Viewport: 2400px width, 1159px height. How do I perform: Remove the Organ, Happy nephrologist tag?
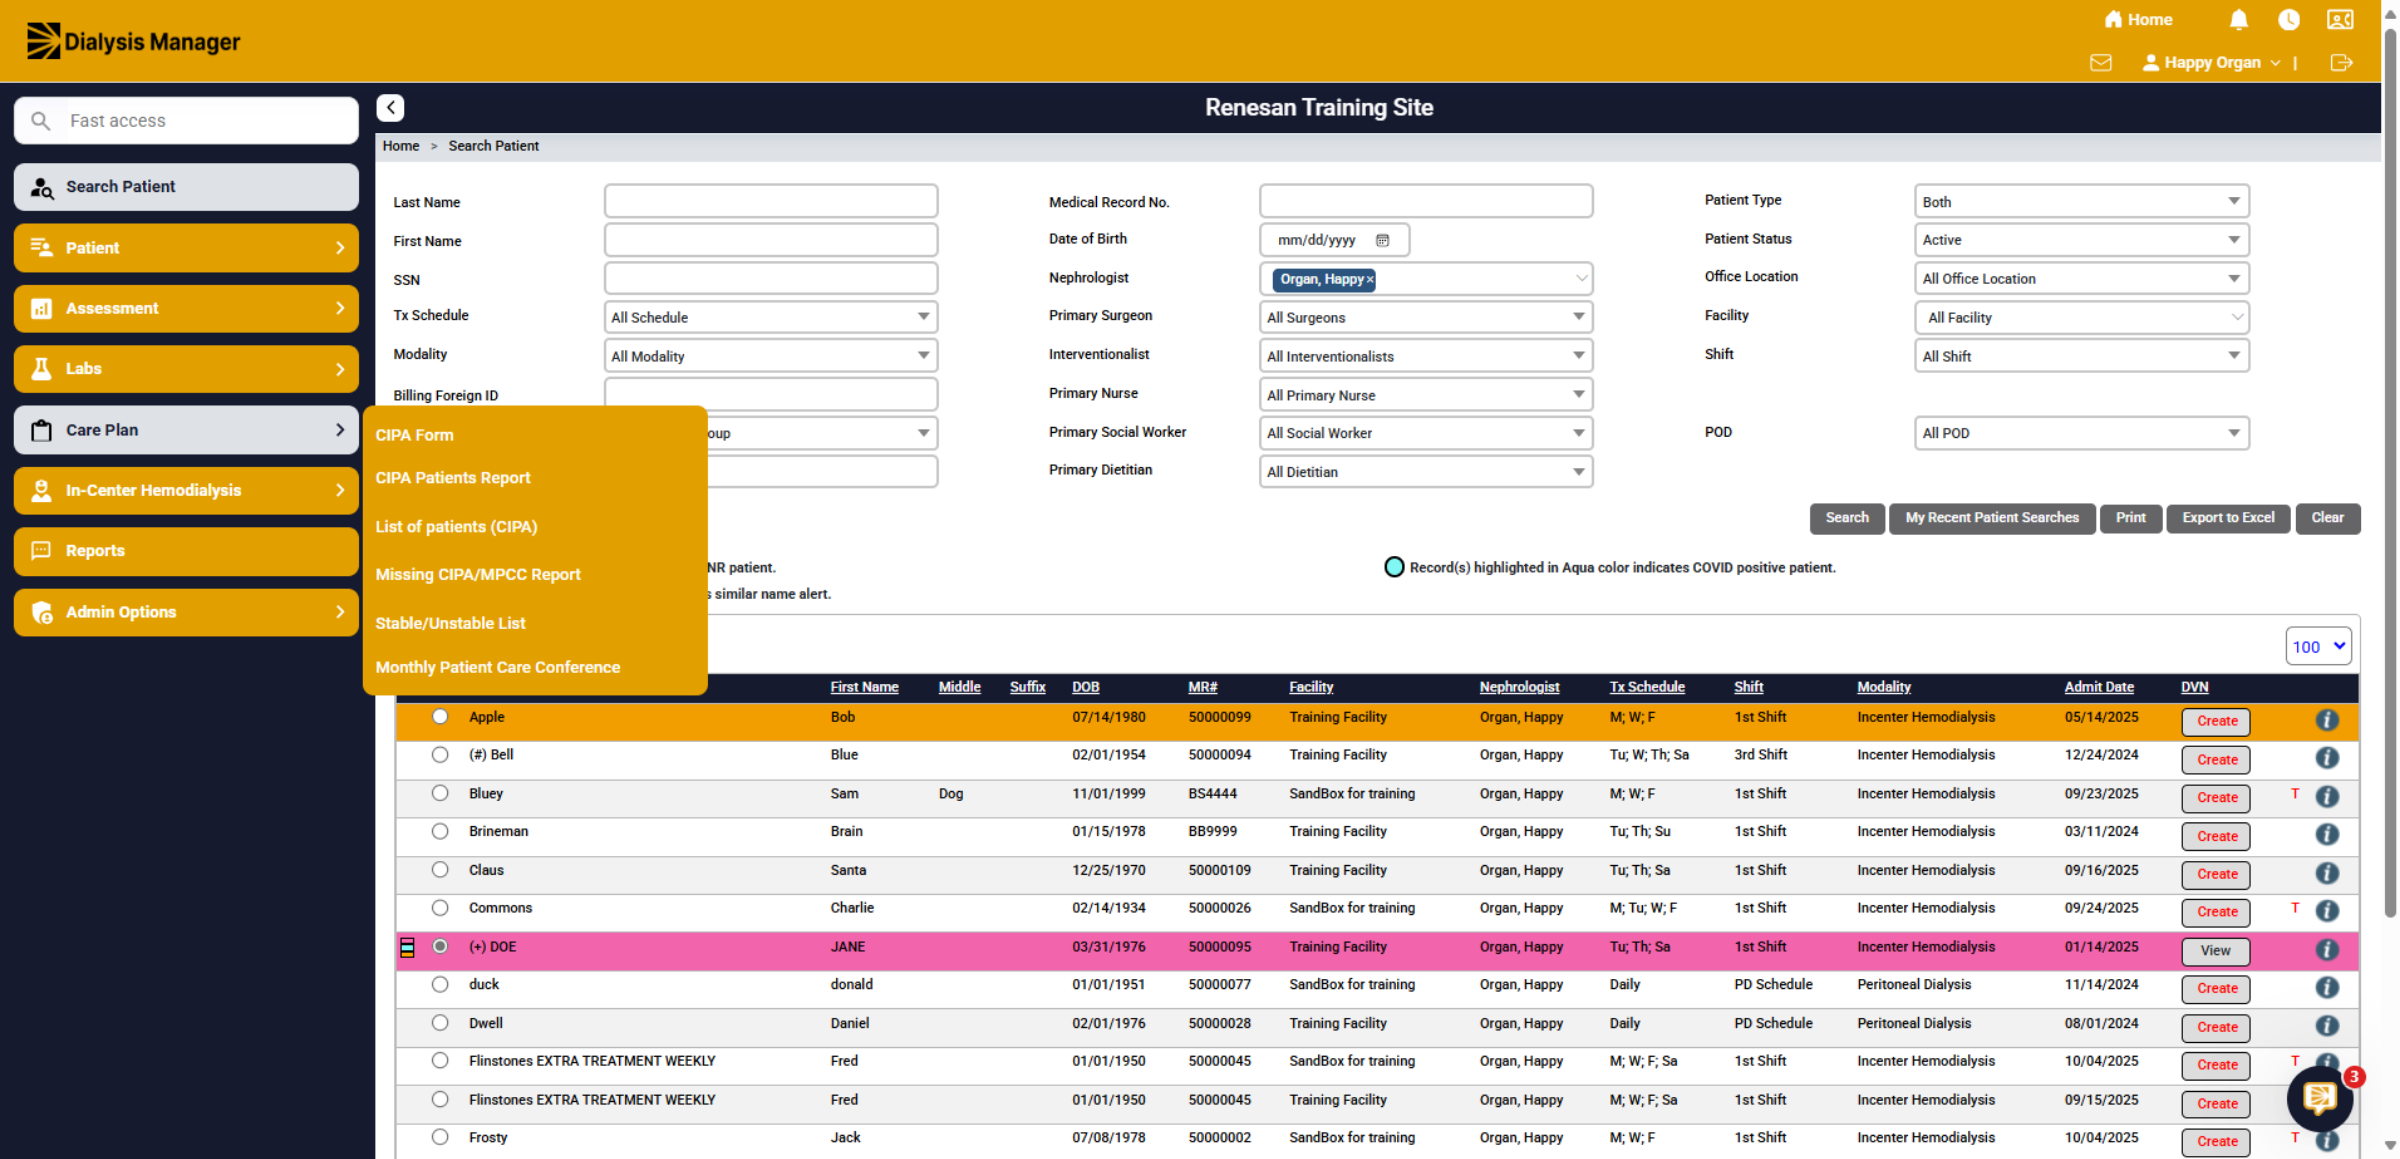click(1370, 279)
